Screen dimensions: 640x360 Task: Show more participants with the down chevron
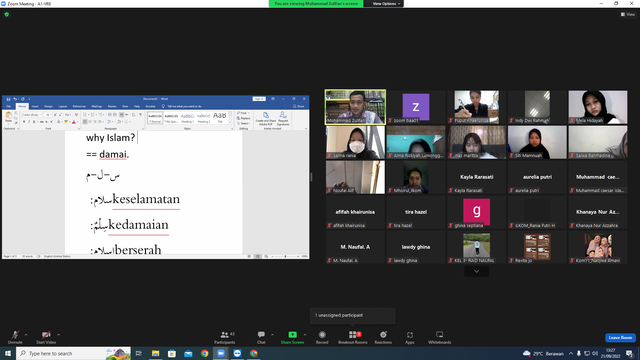tap(476, 271)
